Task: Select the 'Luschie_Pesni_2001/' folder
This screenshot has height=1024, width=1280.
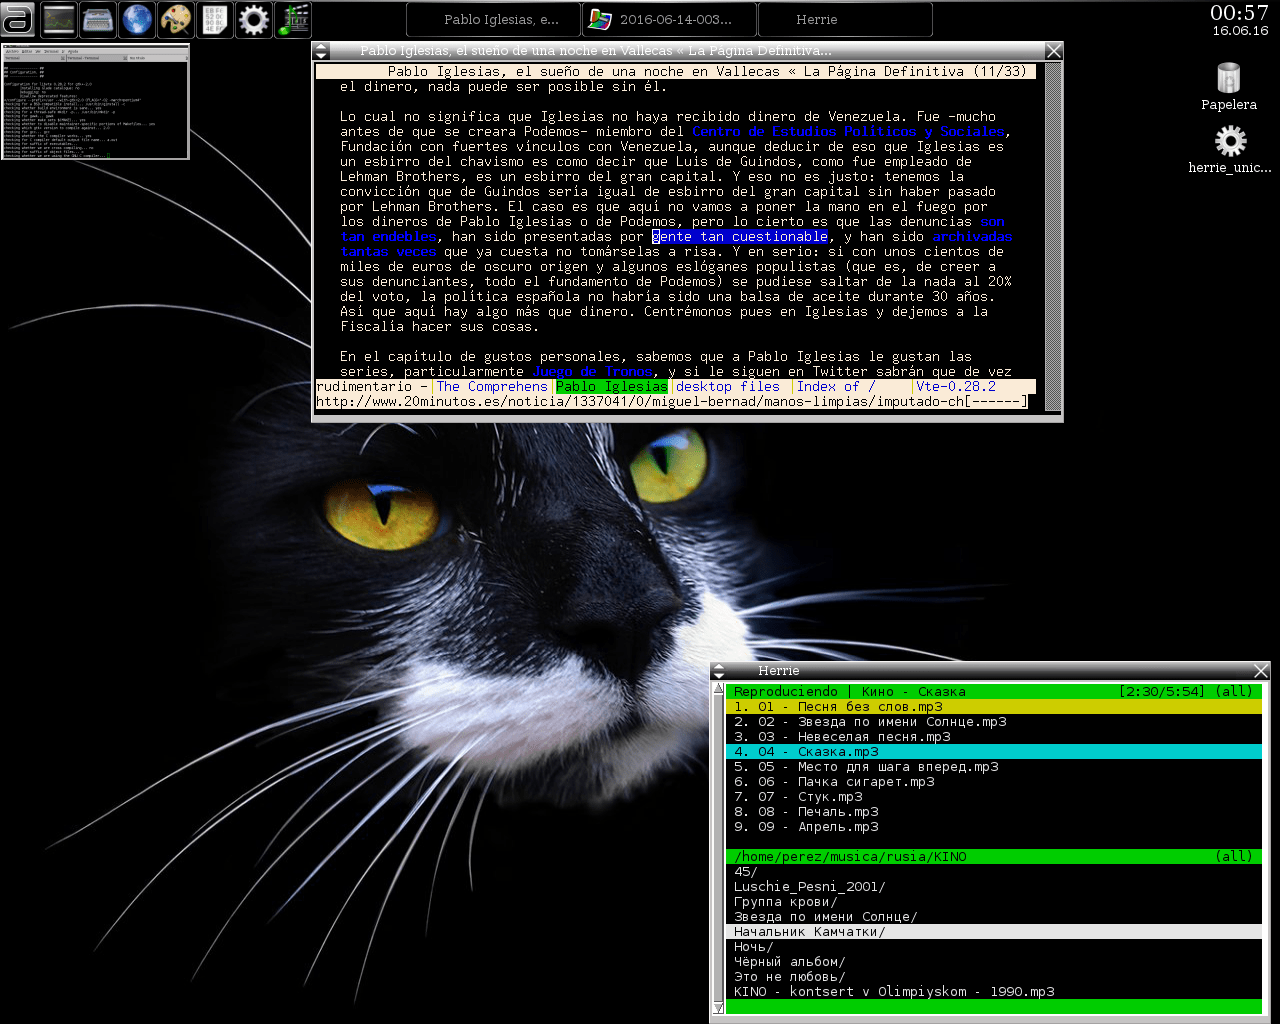Action: (994, 887)
